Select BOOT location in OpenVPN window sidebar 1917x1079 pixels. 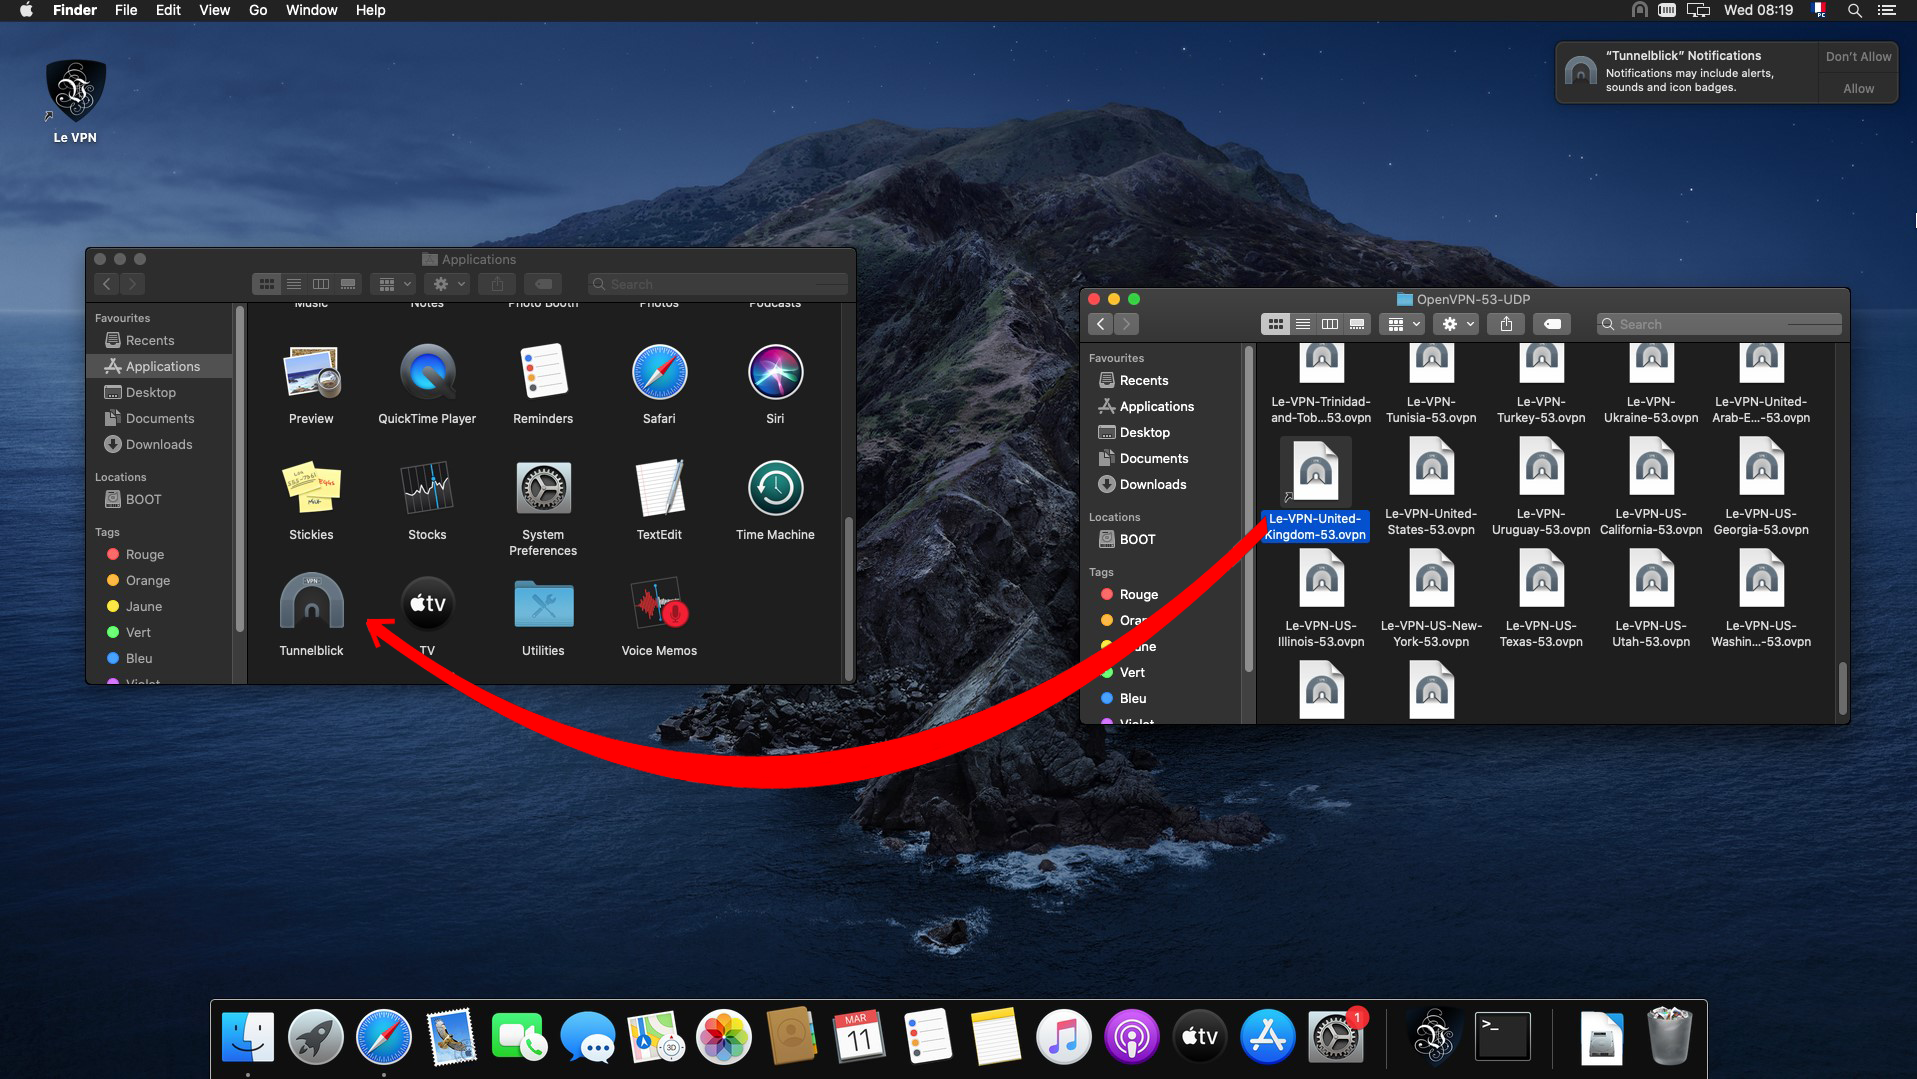(x=1137, y=539)
